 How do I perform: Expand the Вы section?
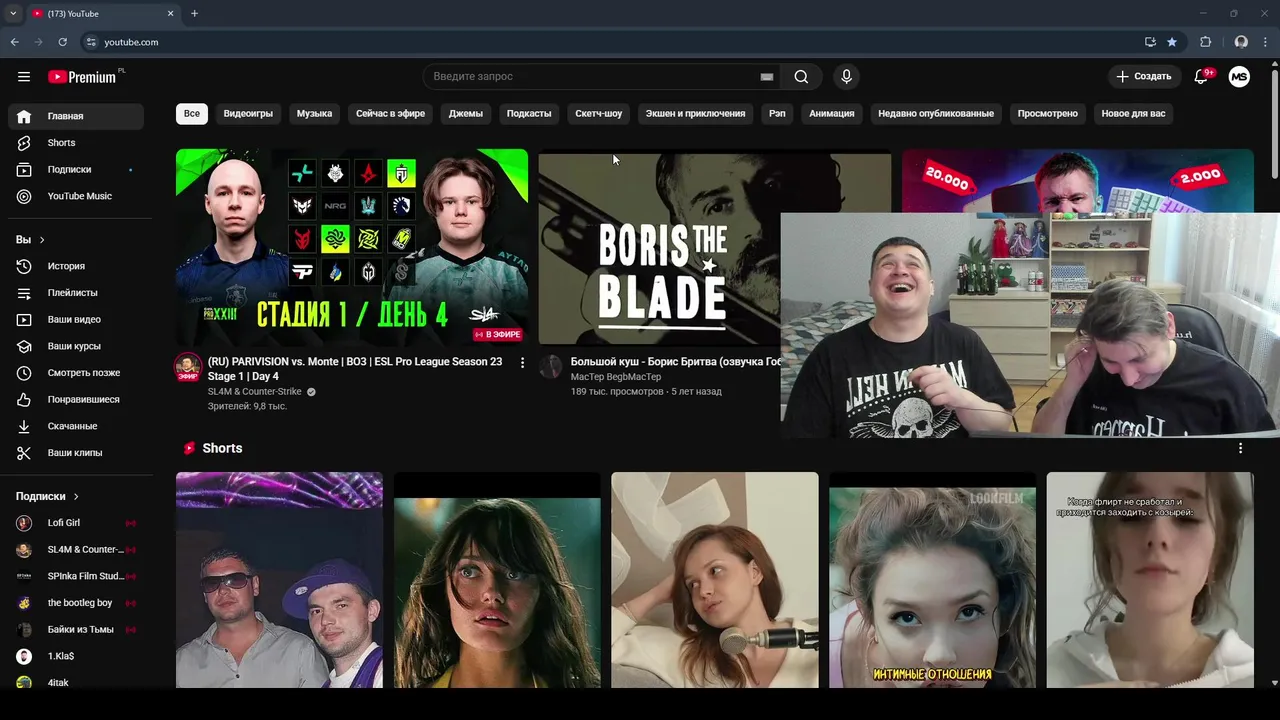click(x=31, y=240)
